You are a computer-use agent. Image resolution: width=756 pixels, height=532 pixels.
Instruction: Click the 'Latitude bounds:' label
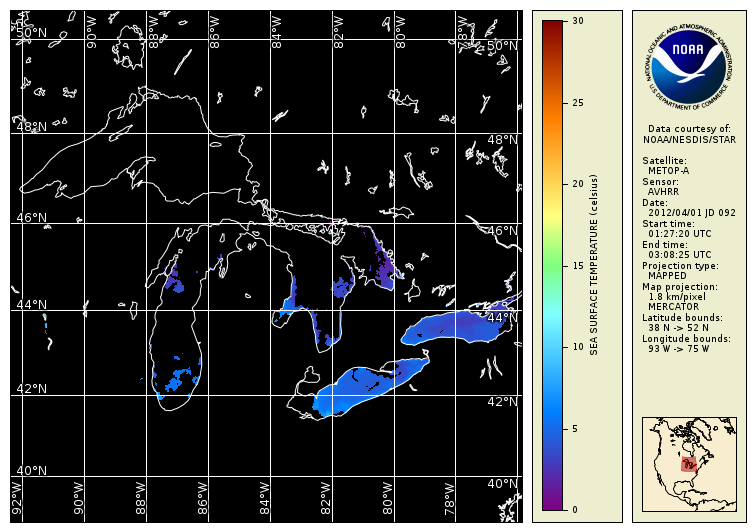pos(682,318)
